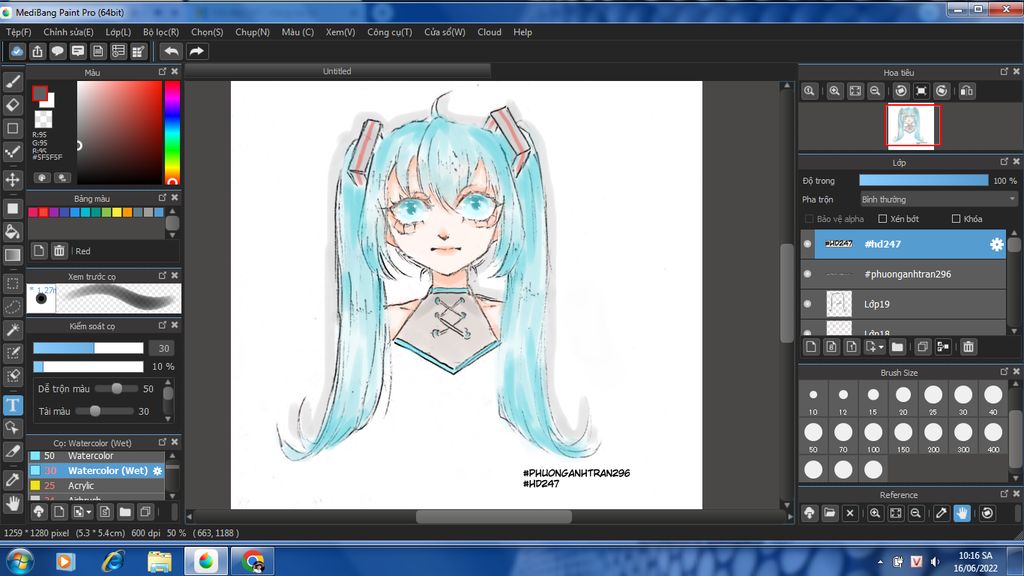Select the Lasso selection tool
1024x576 pixels.
(13, 306)
